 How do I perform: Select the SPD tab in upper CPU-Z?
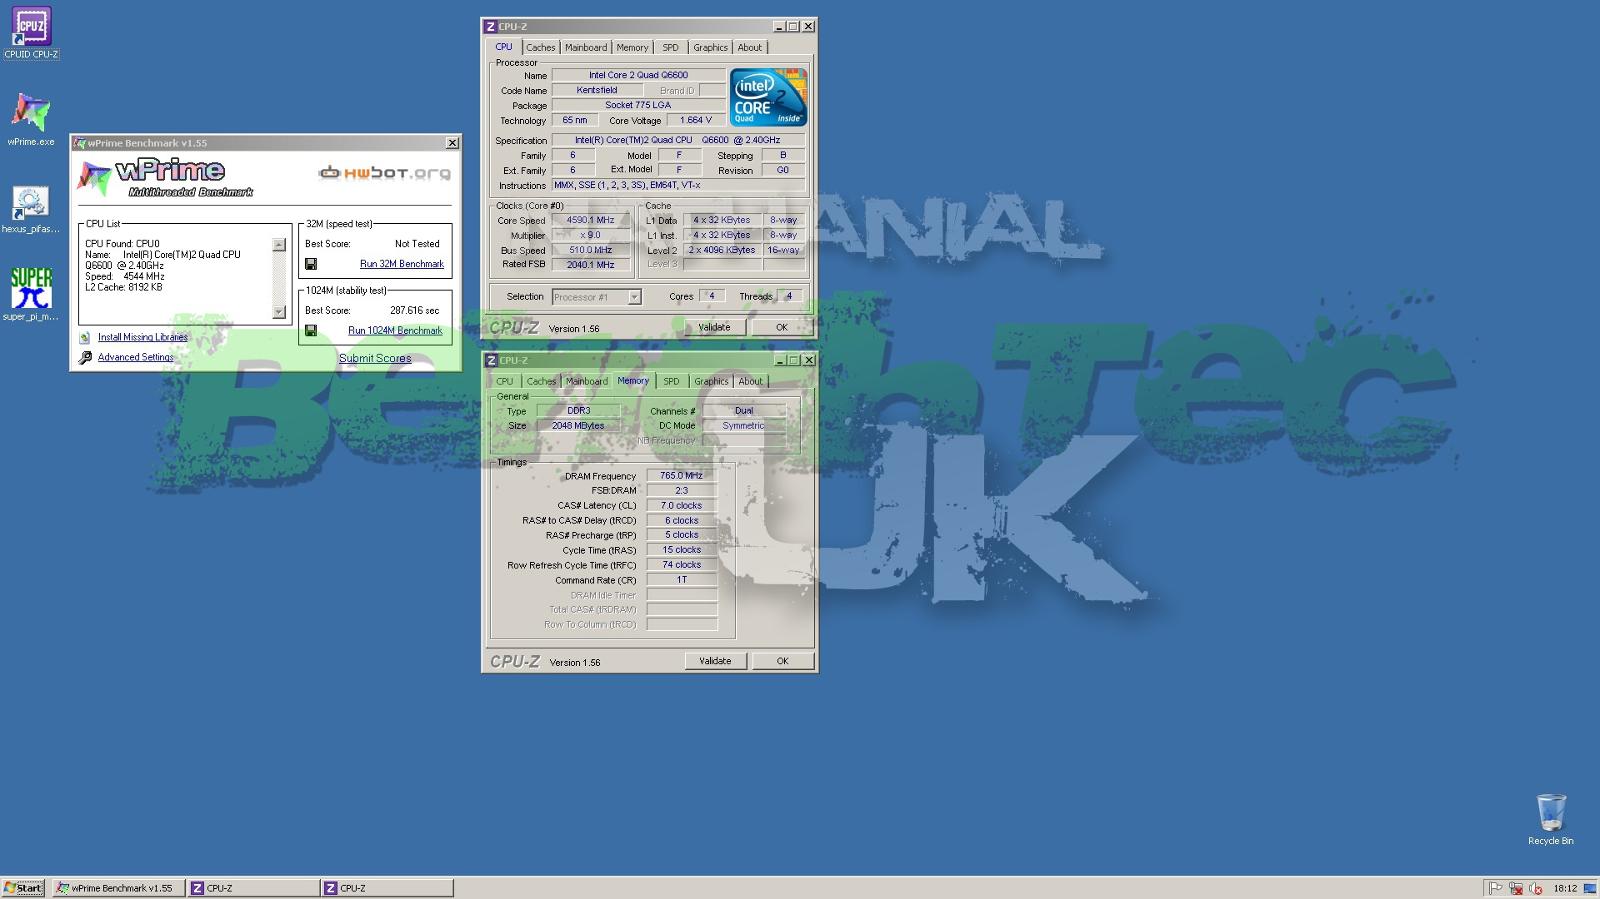coord(670,48)
